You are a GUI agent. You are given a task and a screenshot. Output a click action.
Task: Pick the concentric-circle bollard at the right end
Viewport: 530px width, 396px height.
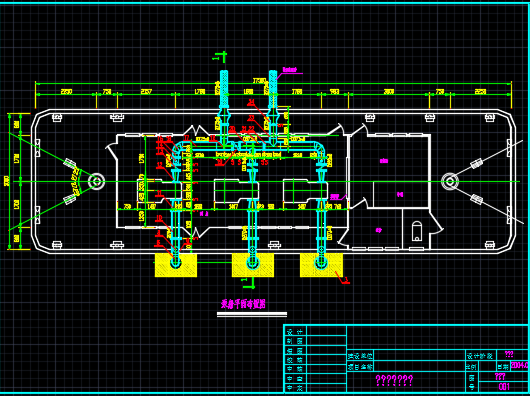(x=450, y=181)
